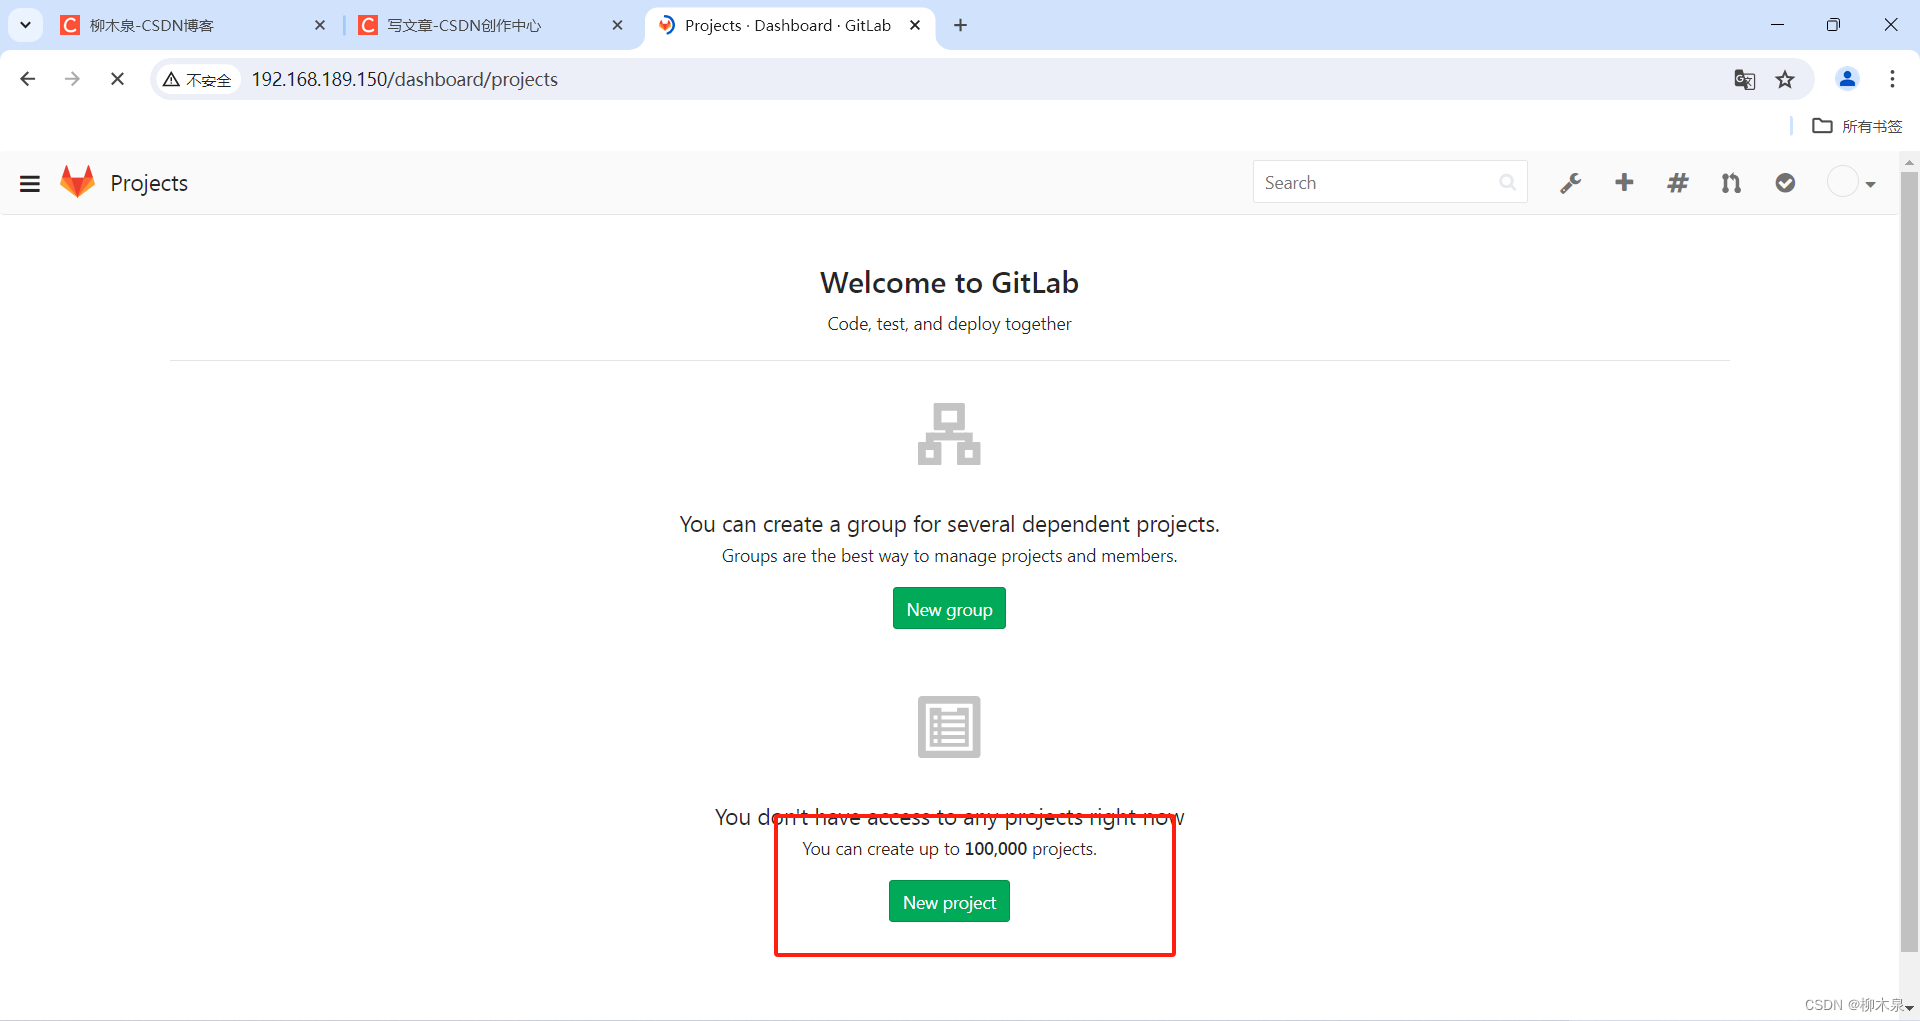This screenshot has height=1021, width=1920.
Task: Go forward in browser history
Action: [72, 79]
